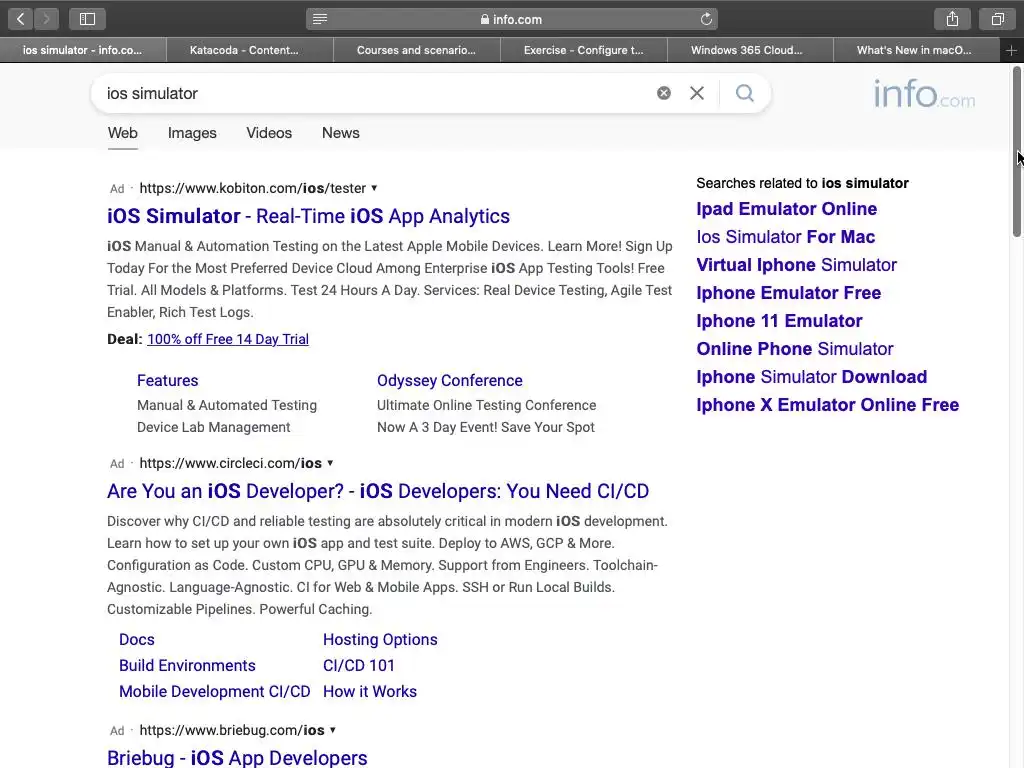Open the Build Environments sitelink
The image size is (1024, 768).
[187, 665]
